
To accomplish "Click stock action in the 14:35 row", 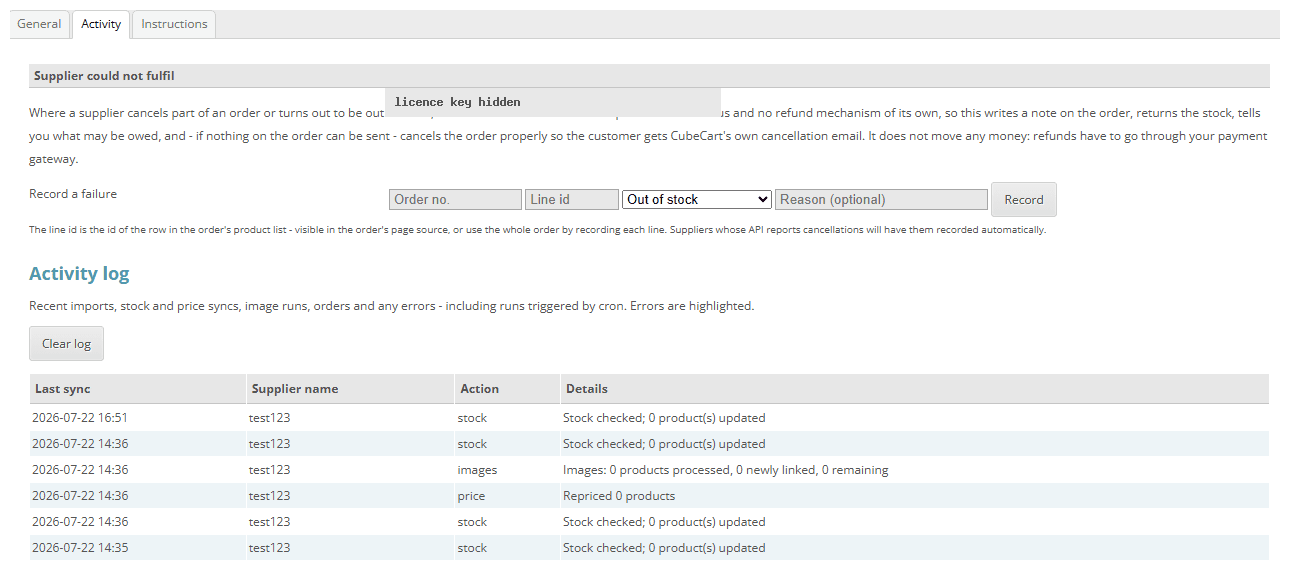I will (472, 548).
